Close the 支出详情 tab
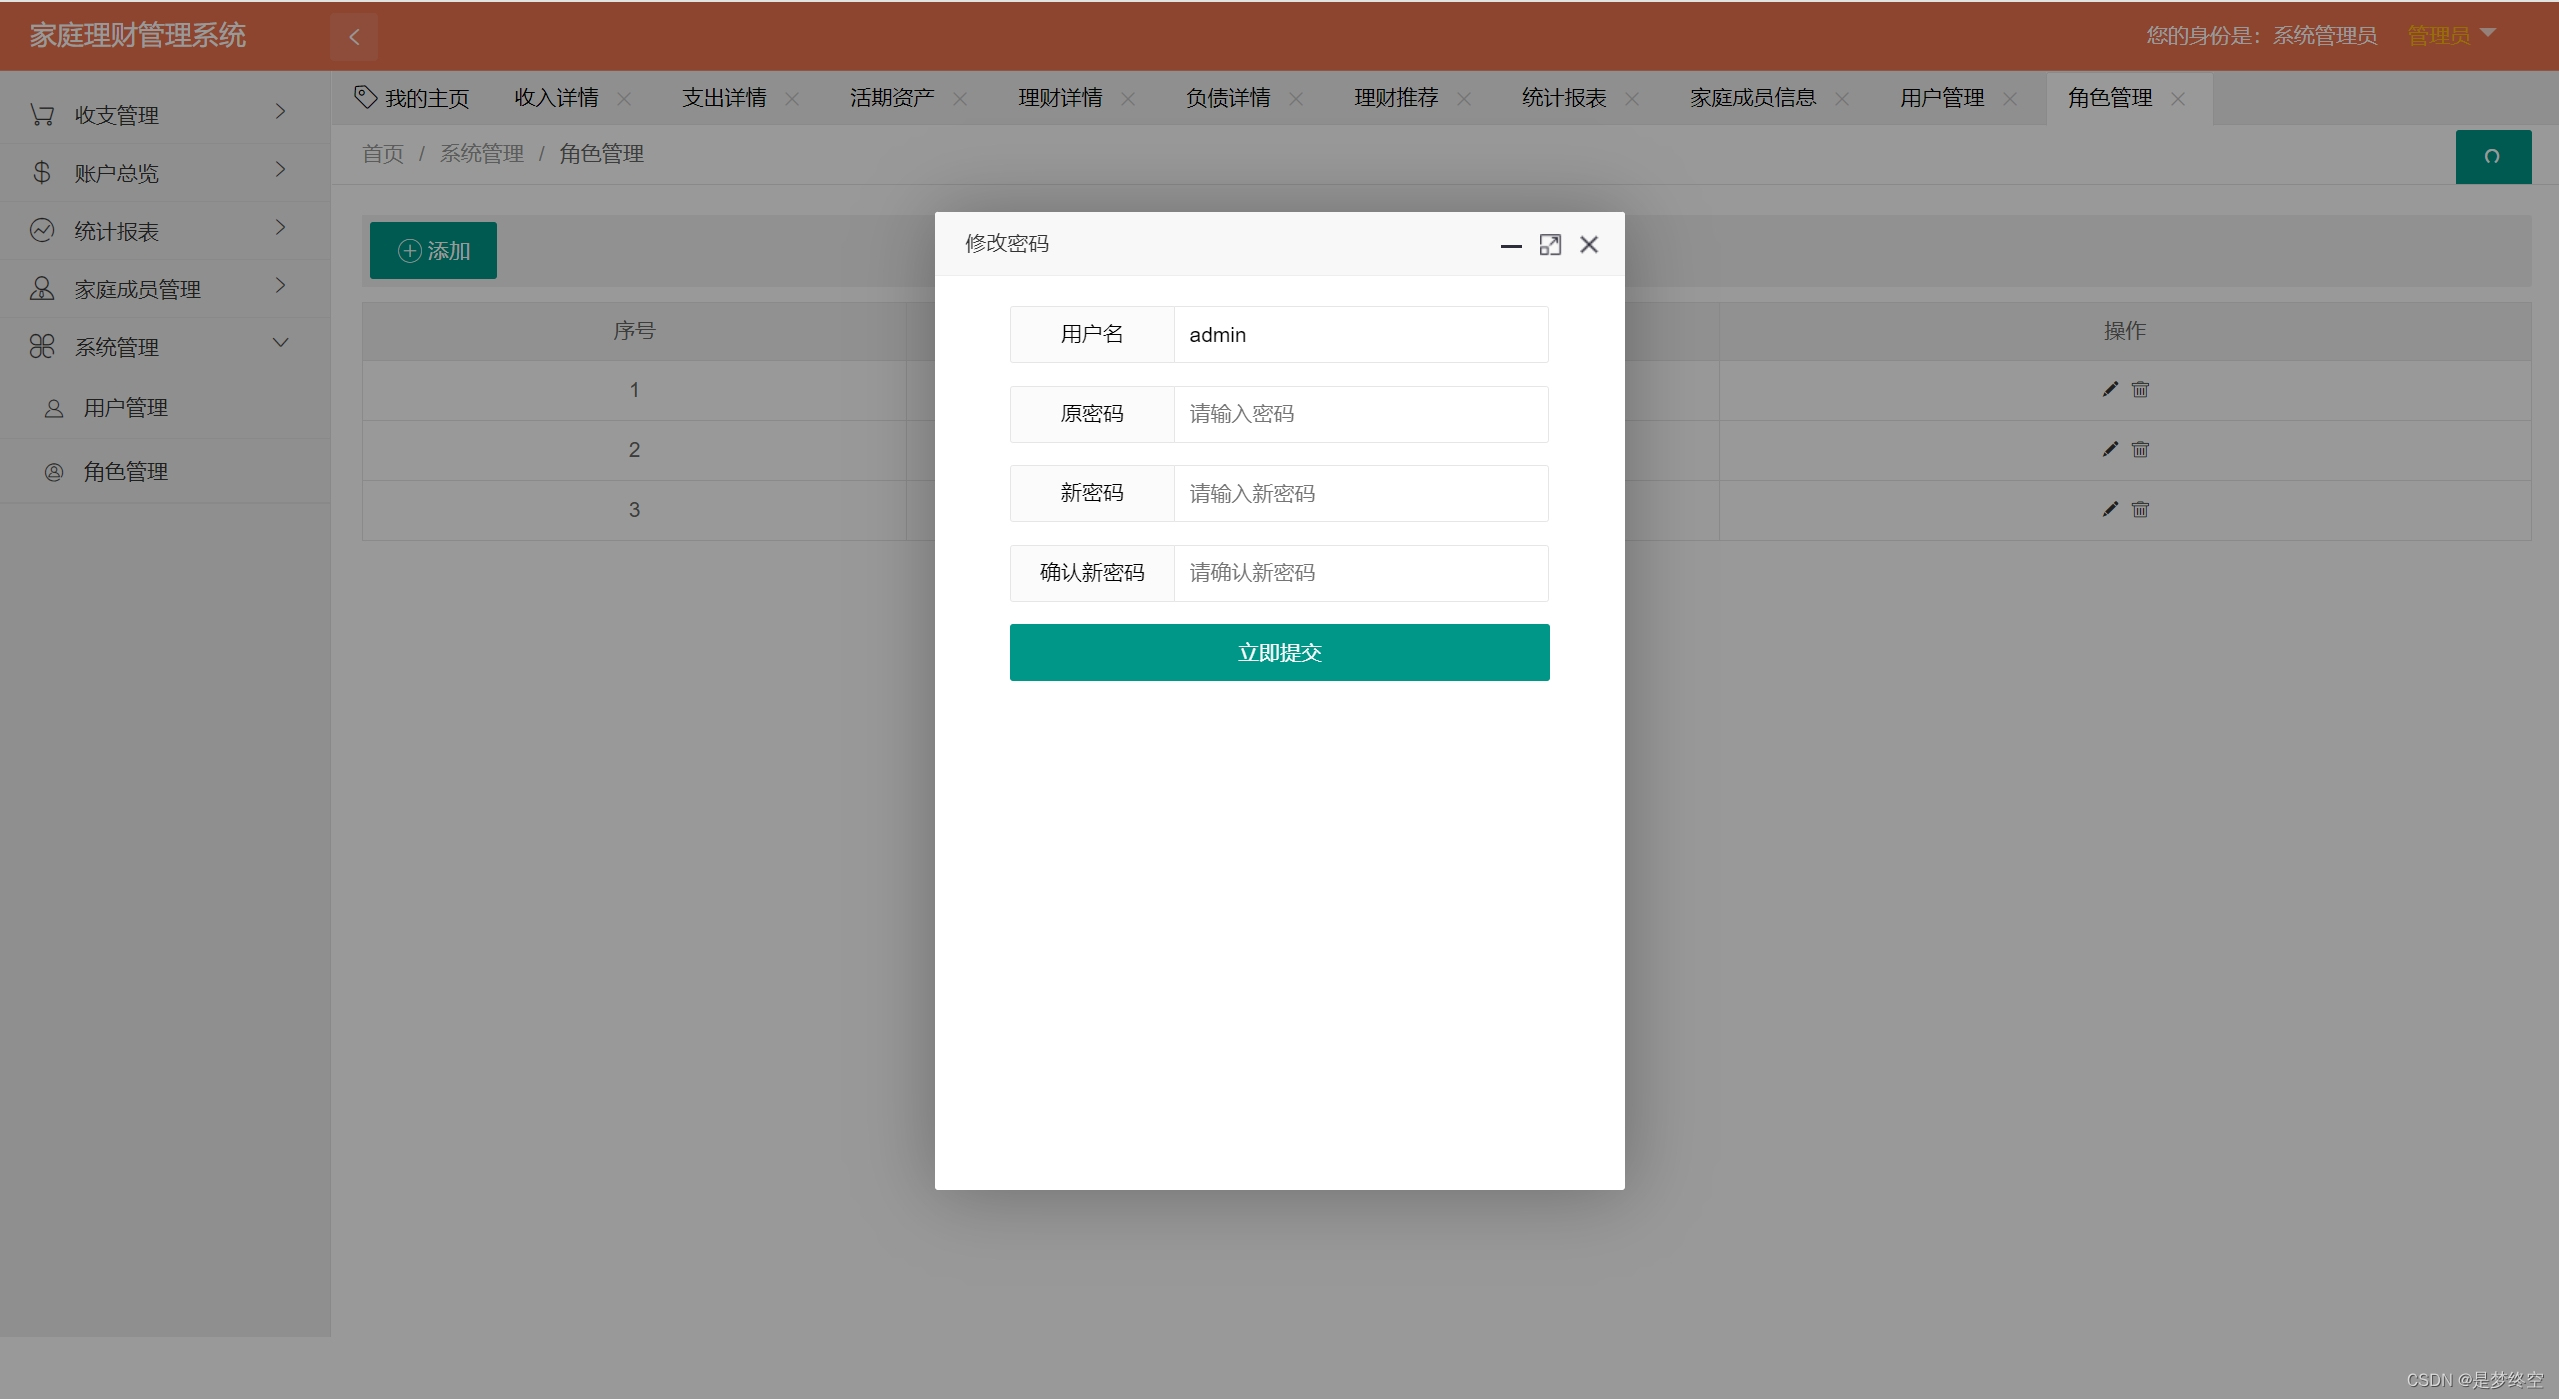 click(792, 99)
